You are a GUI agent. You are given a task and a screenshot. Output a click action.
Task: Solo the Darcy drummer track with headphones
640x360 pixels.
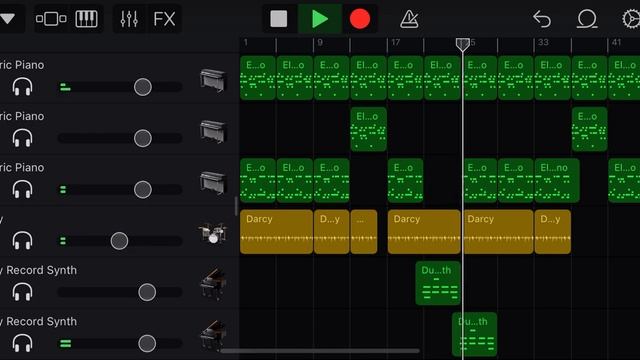coord(22,240)
